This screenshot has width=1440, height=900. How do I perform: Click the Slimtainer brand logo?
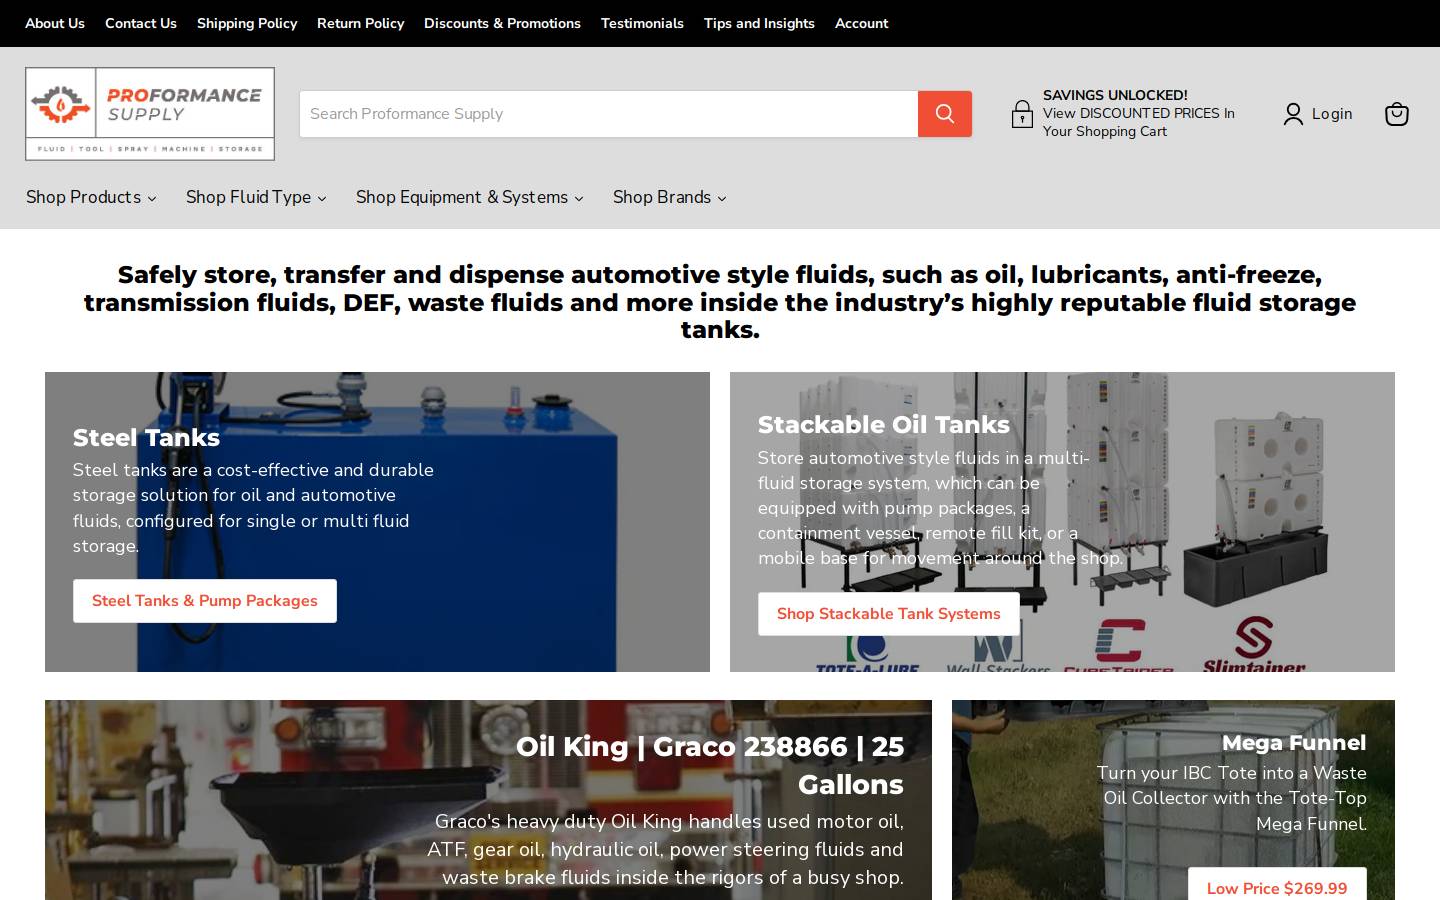click(x=1254, y=645)
